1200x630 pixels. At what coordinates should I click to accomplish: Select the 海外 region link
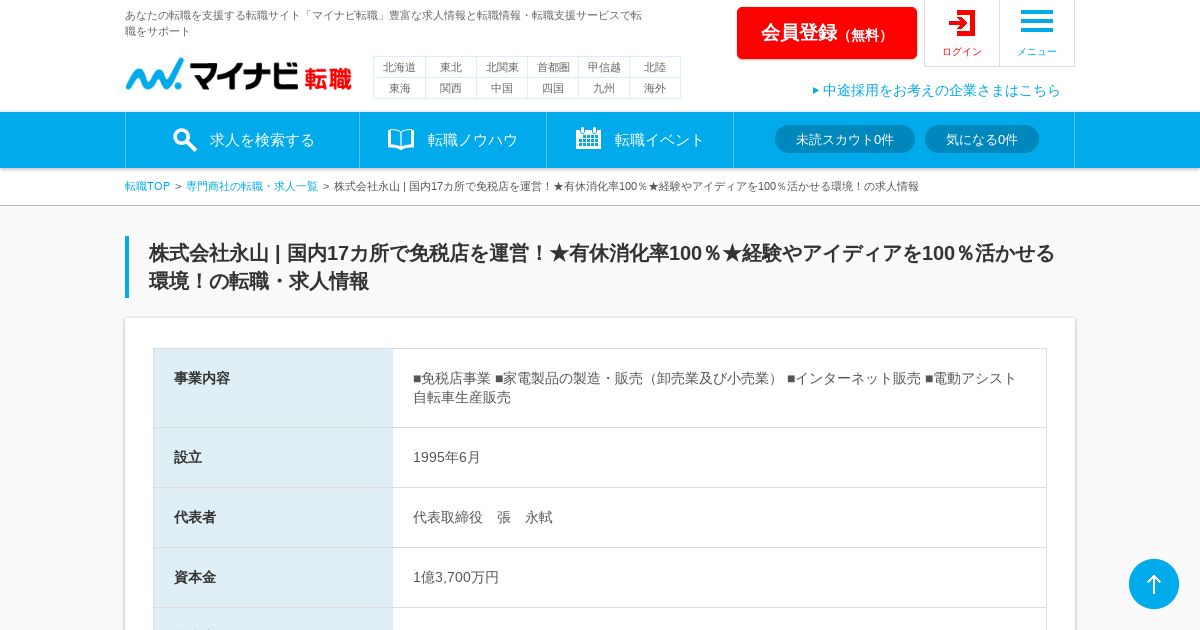pyautogui.click(x=655, y=88)
